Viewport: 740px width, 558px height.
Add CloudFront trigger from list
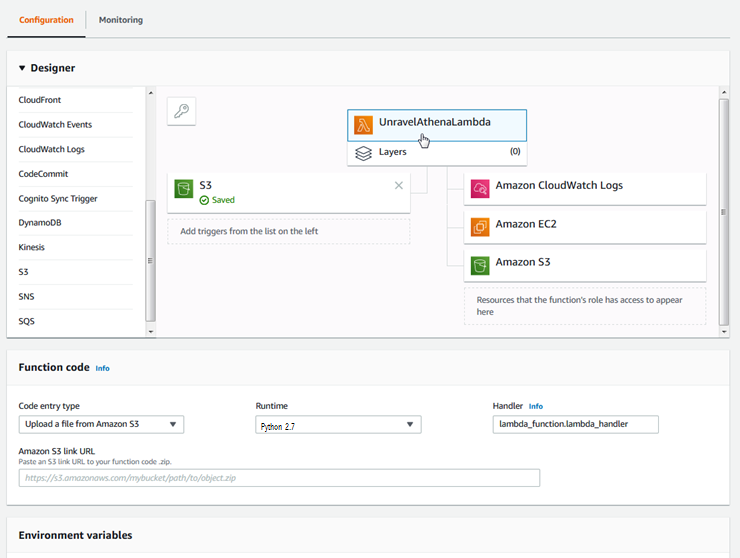click(40, 100)
